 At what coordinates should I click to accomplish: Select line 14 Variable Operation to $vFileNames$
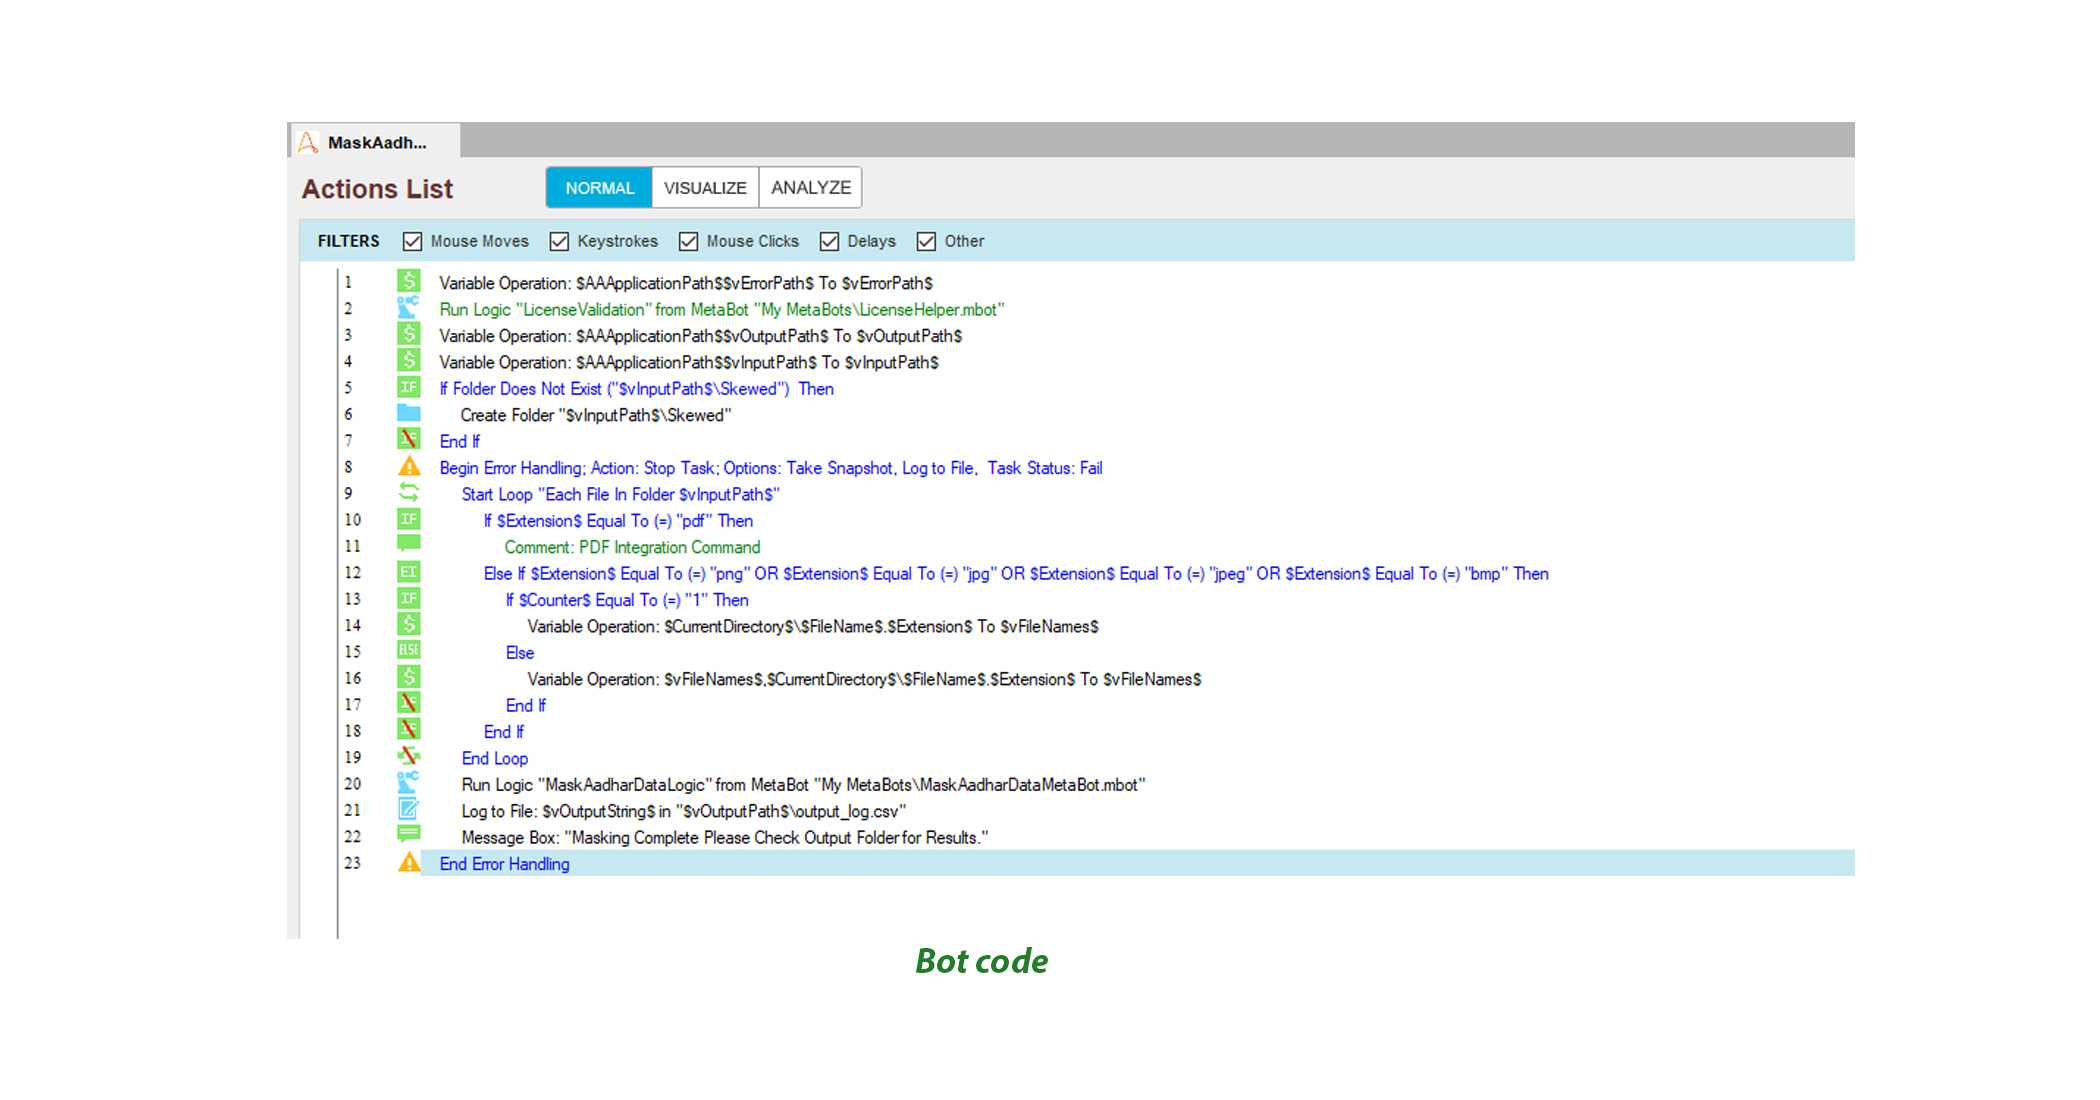(813, 626)
